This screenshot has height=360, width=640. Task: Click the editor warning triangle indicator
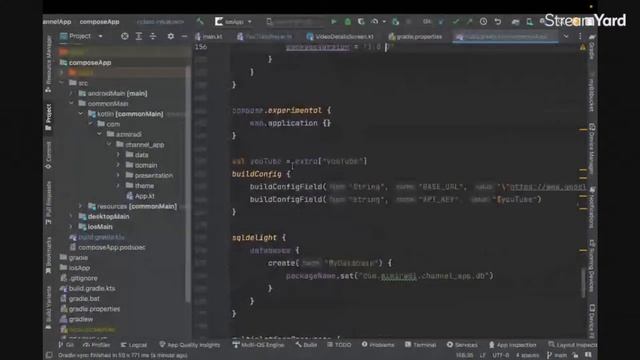[582, 47]
